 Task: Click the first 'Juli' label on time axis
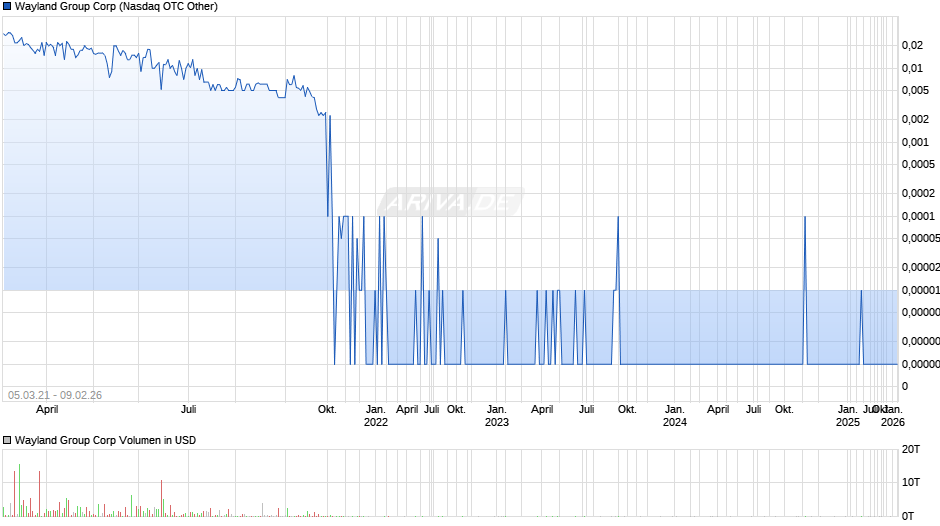pyautogui.click(x=188, y=410)
